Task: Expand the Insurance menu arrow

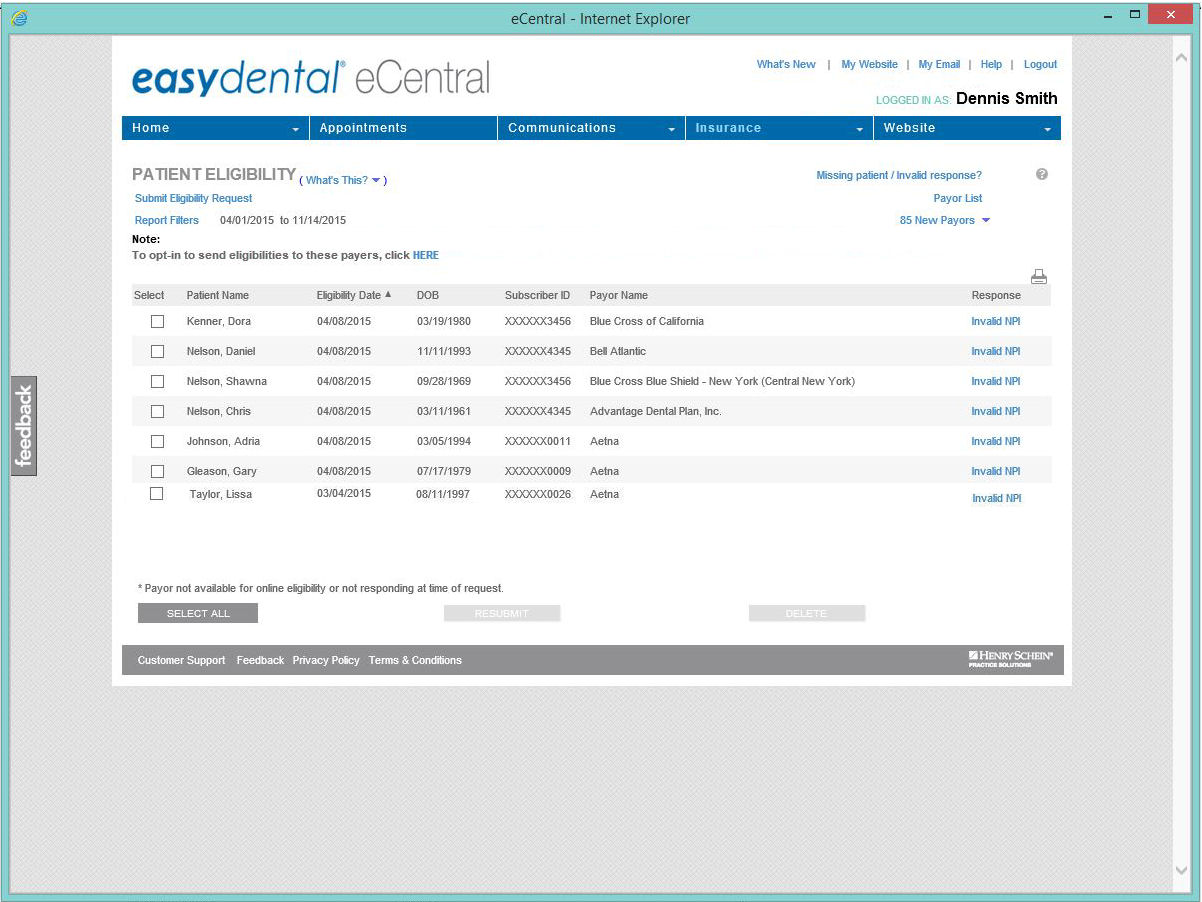Action: coord(859,130)
